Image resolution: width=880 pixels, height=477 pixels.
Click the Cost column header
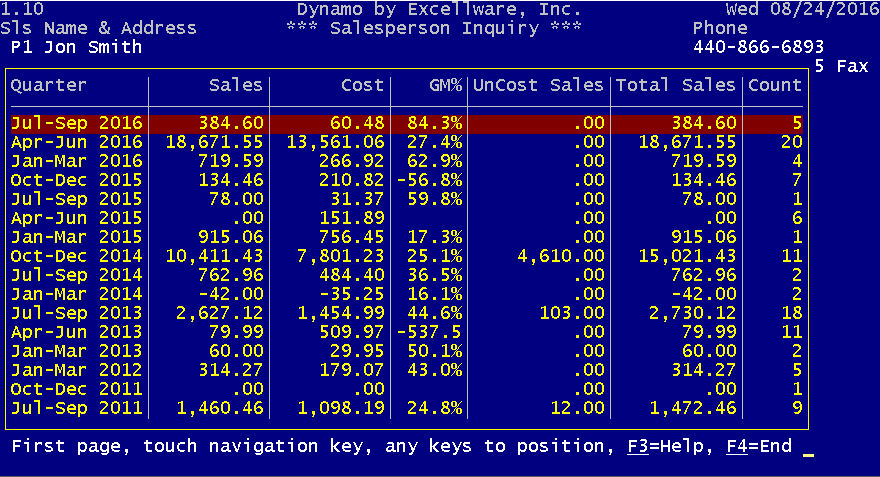pyautogui.click(x=363, y=85)
